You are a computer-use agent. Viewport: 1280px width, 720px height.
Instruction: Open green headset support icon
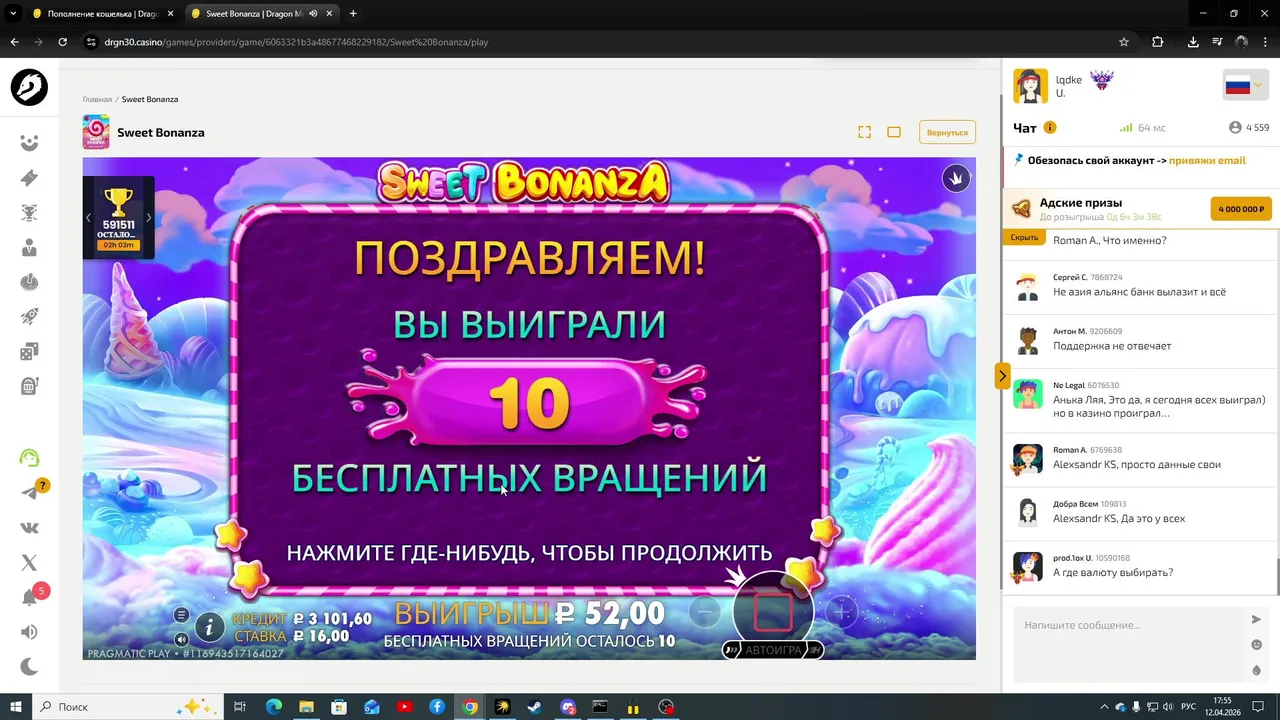click(29, 458)
